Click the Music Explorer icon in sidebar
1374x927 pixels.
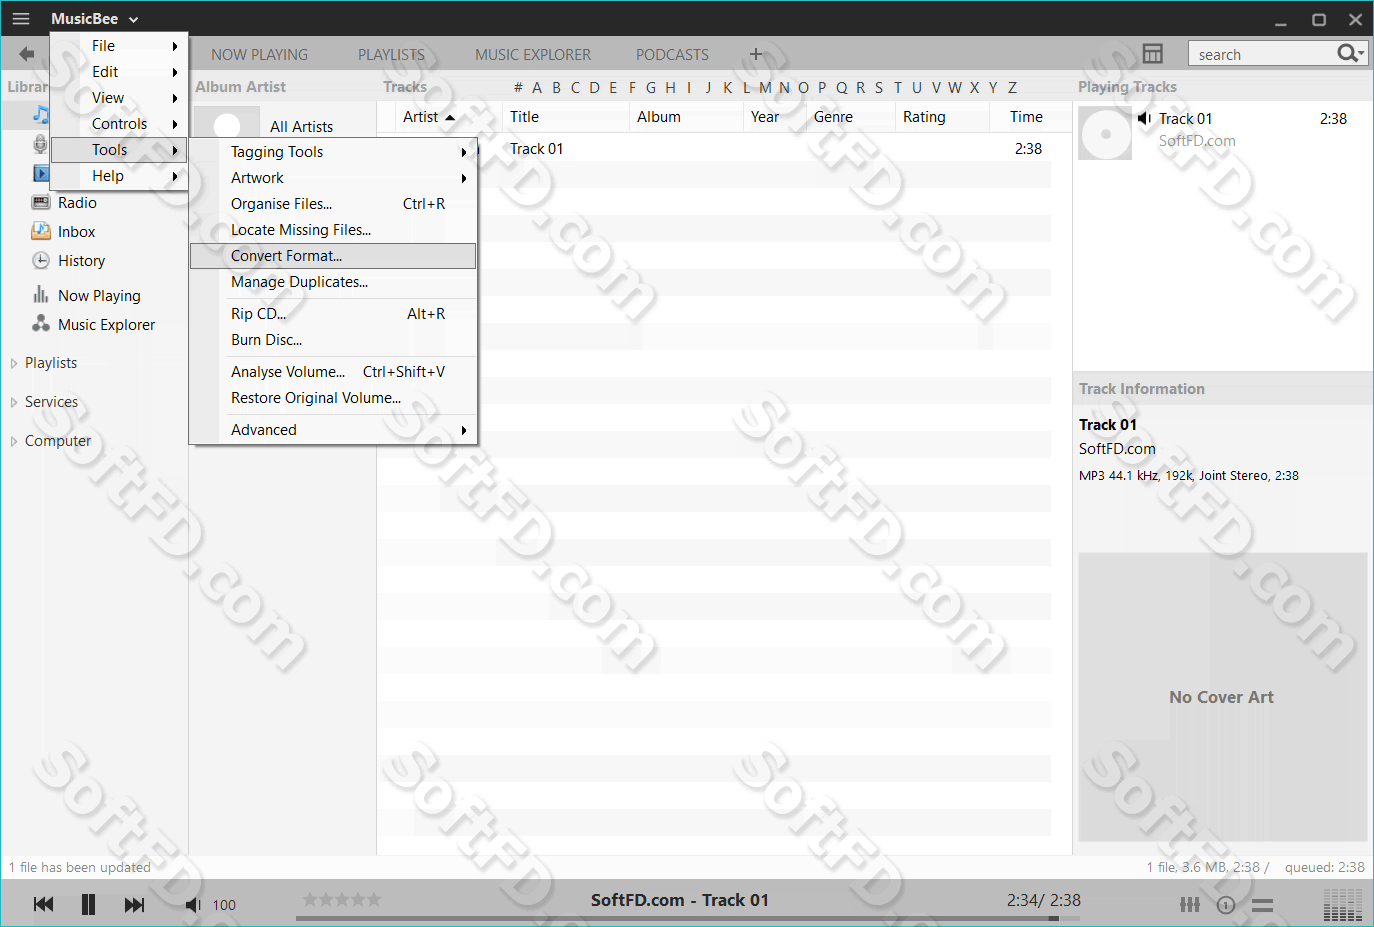(x=41, y=324)
